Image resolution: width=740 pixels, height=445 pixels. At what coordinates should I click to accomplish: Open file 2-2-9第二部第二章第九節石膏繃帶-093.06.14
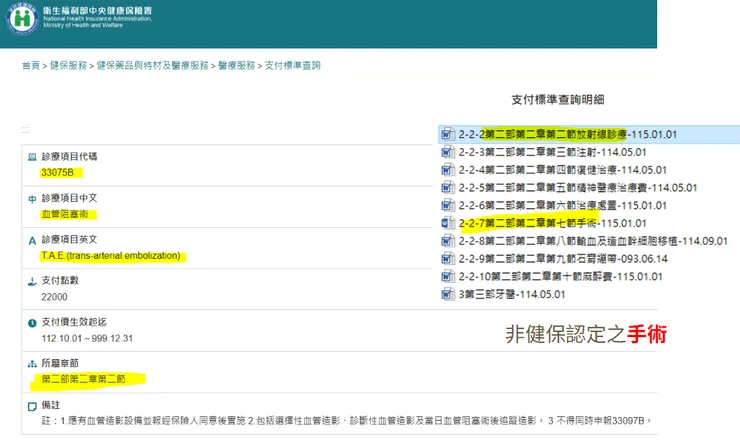coord(563,259)
